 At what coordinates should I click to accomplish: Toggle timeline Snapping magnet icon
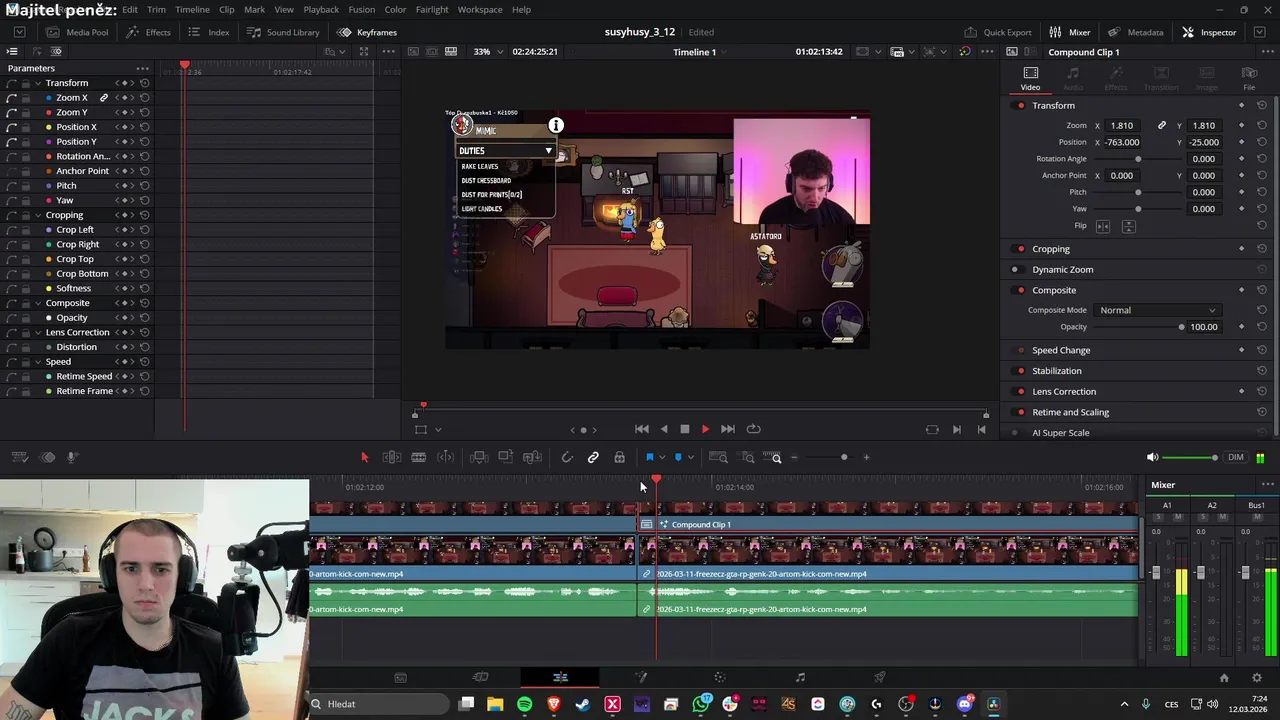pyautogui.click(x=567, y=457)
